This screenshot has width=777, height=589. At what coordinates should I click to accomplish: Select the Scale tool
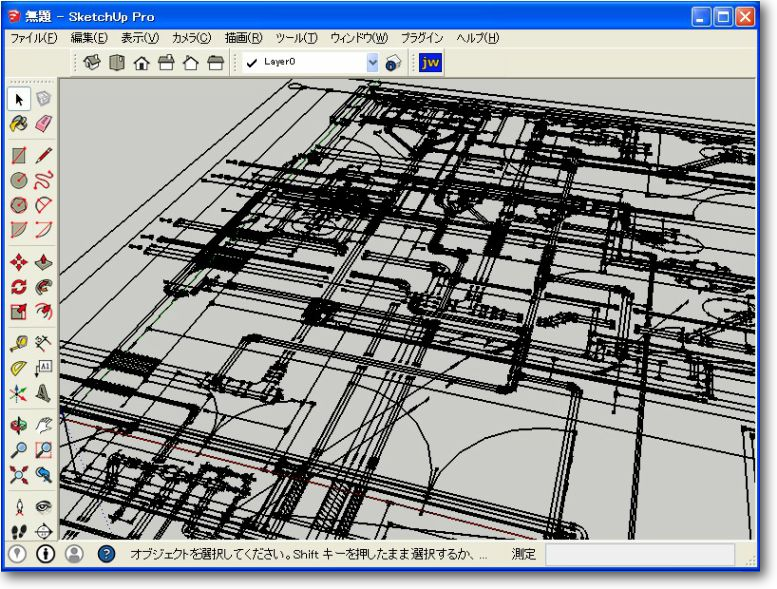(19, 312)
